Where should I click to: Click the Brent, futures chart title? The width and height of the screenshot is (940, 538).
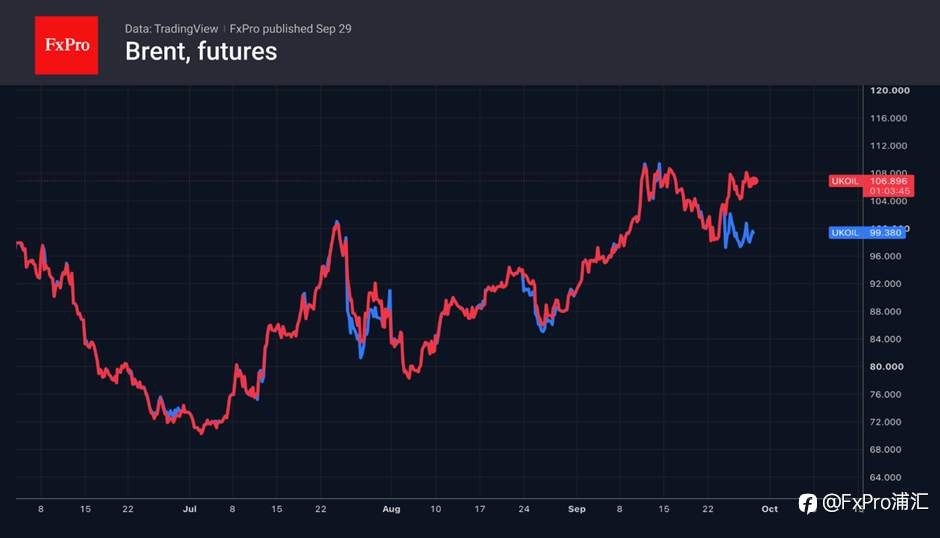(x=201, y=52)
